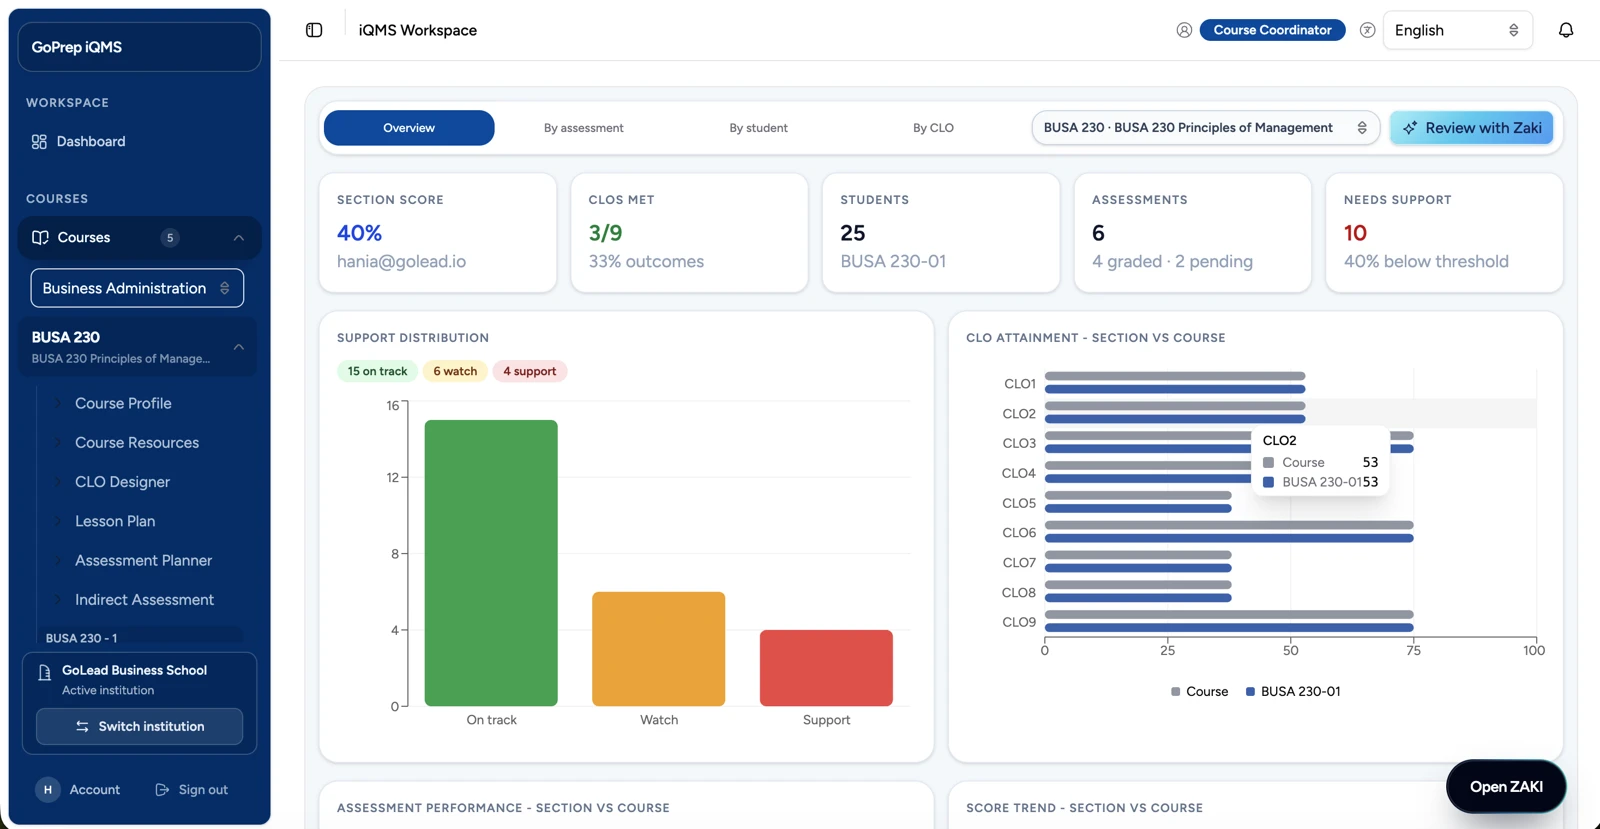Click the CLO1 label in attainment chart
Screen dimensions: 1600x829
click(1019, 384)
